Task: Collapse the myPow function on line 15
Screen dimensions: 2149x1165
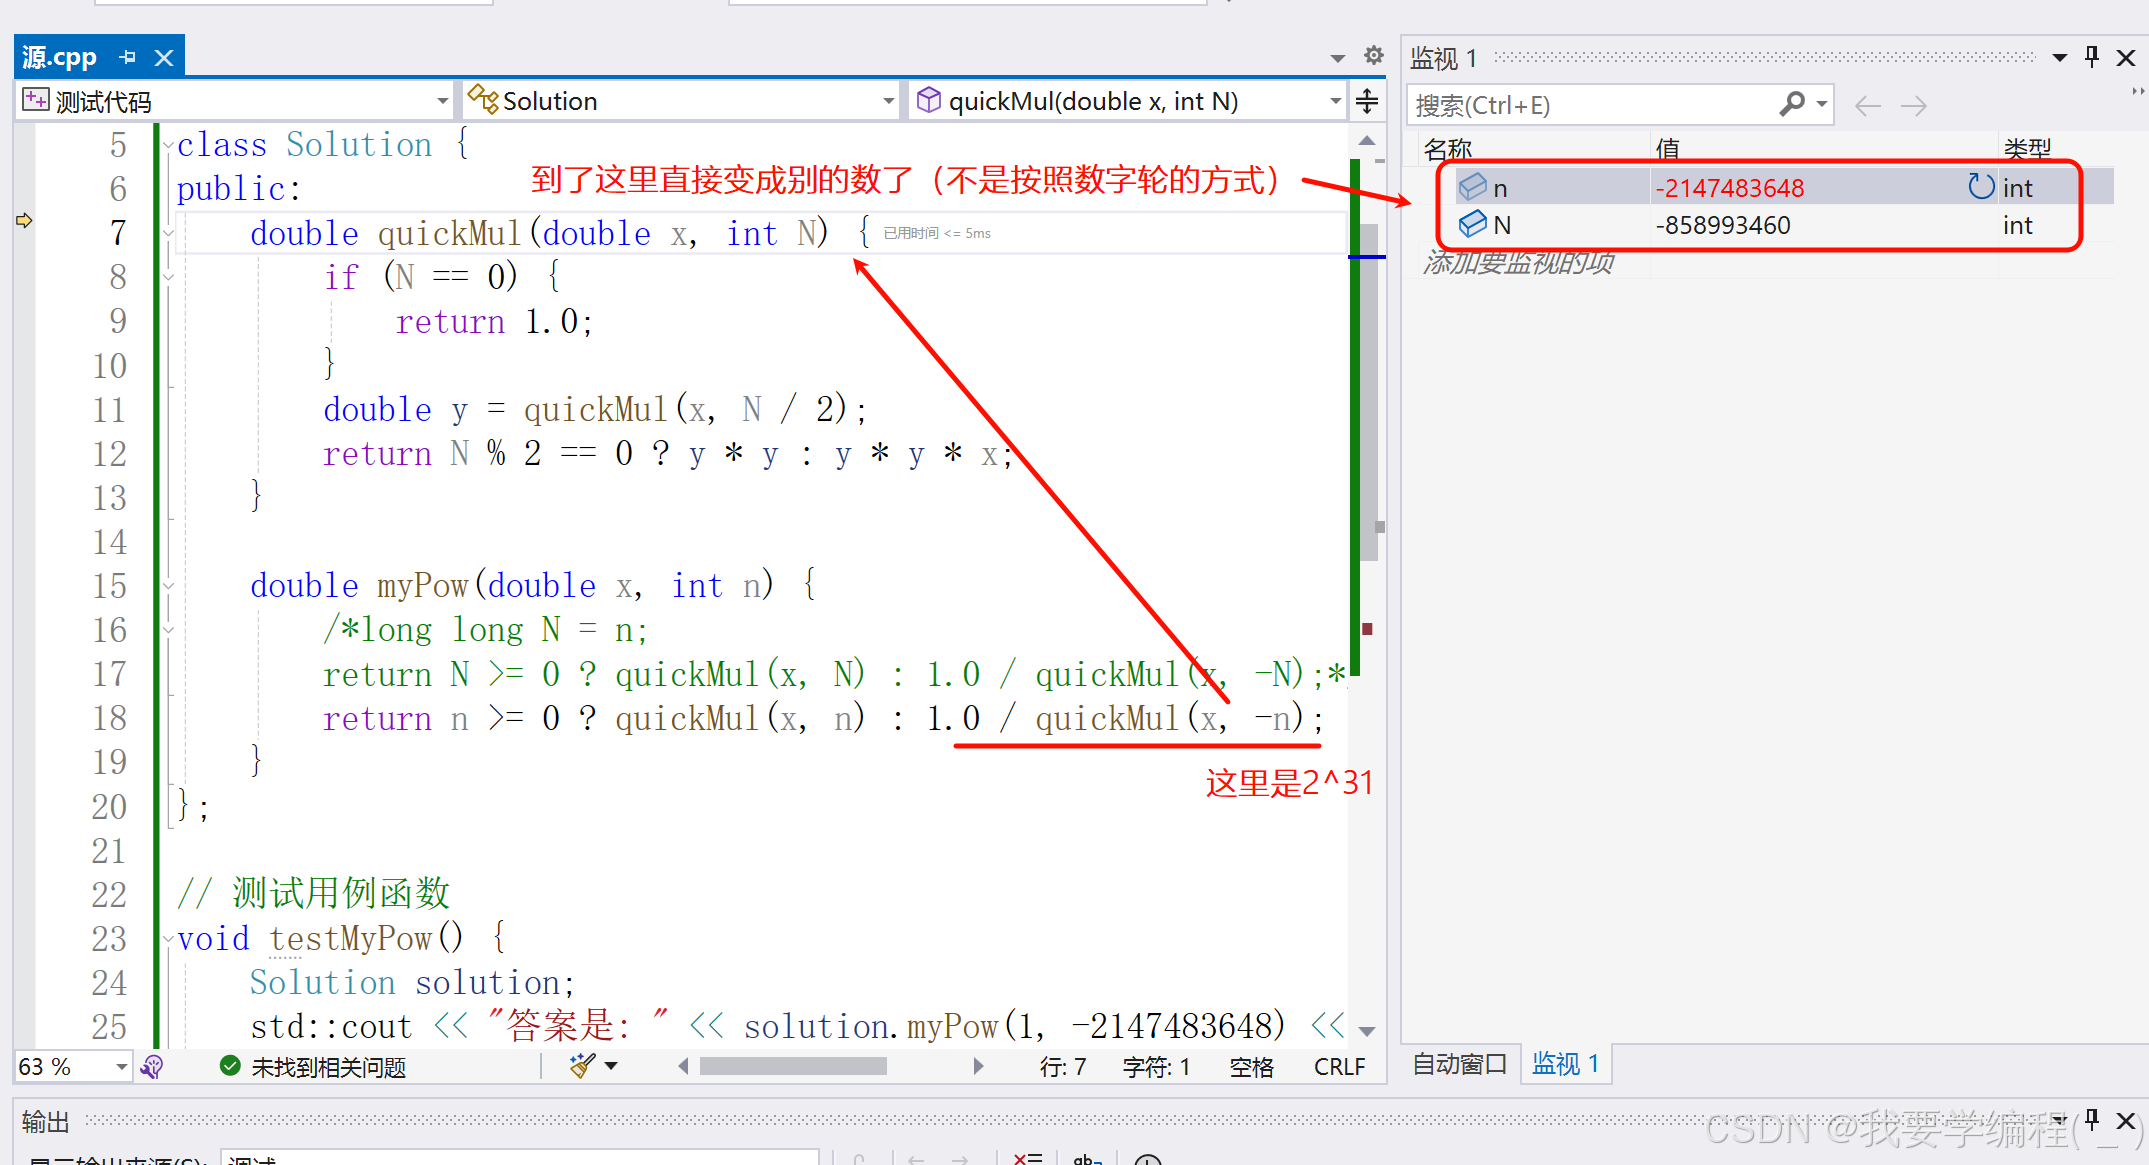Action: coord(168,586)
